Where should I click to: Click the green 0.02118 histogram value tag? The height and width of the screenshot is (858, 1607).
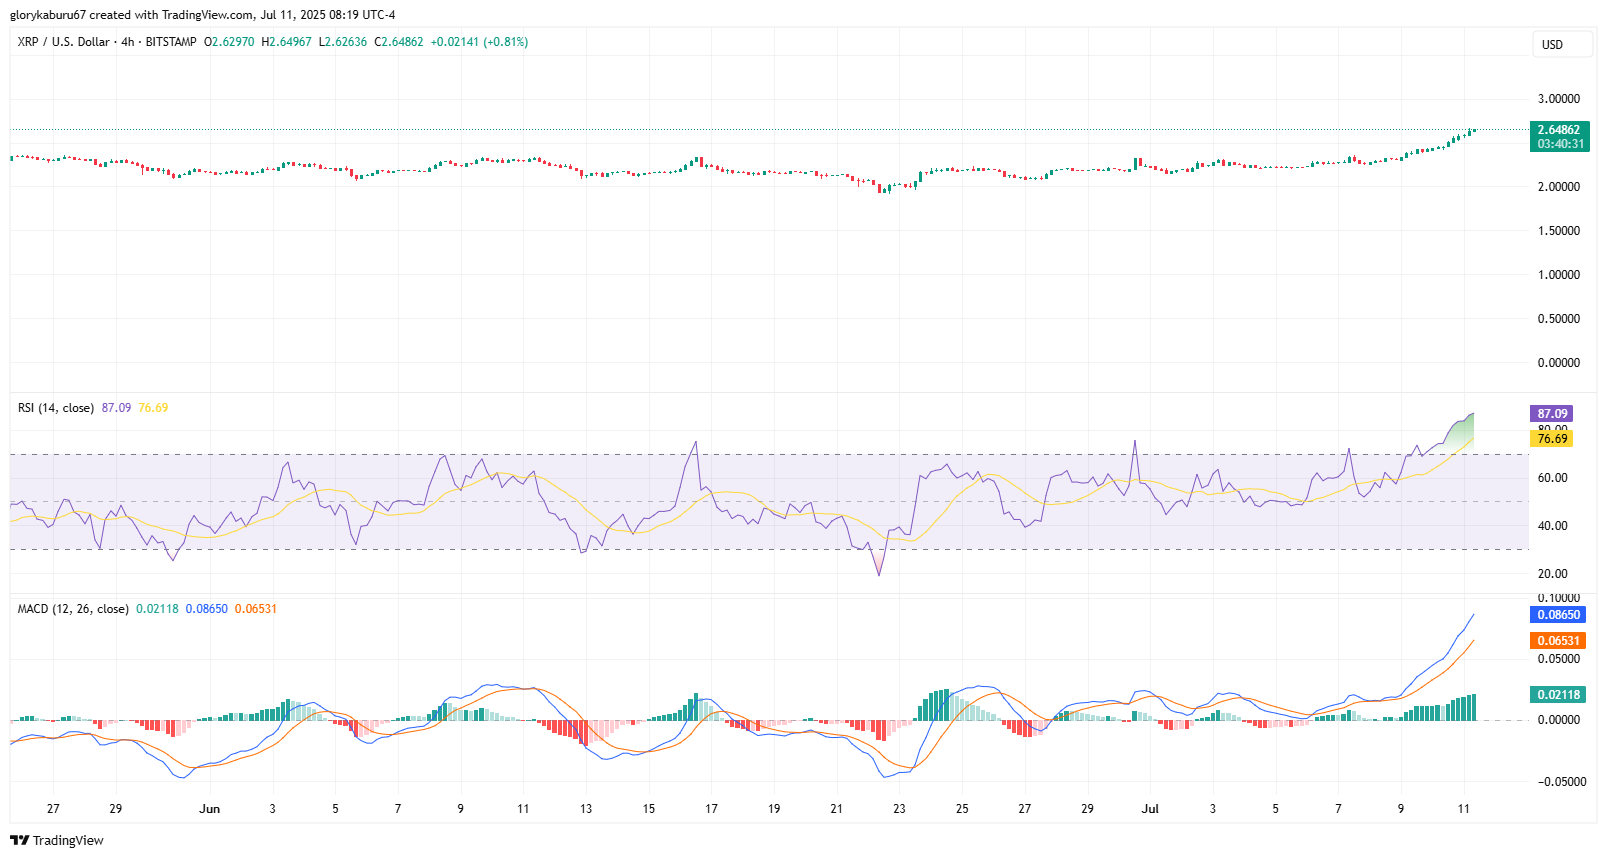pyautogui.click(x=1557, y=695)
